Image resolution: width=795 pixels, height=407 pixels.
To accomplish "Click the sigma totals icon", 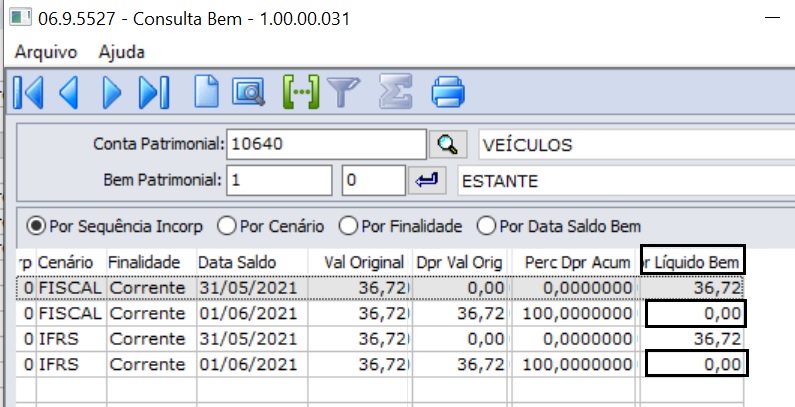I will click(x=395, y=91).
